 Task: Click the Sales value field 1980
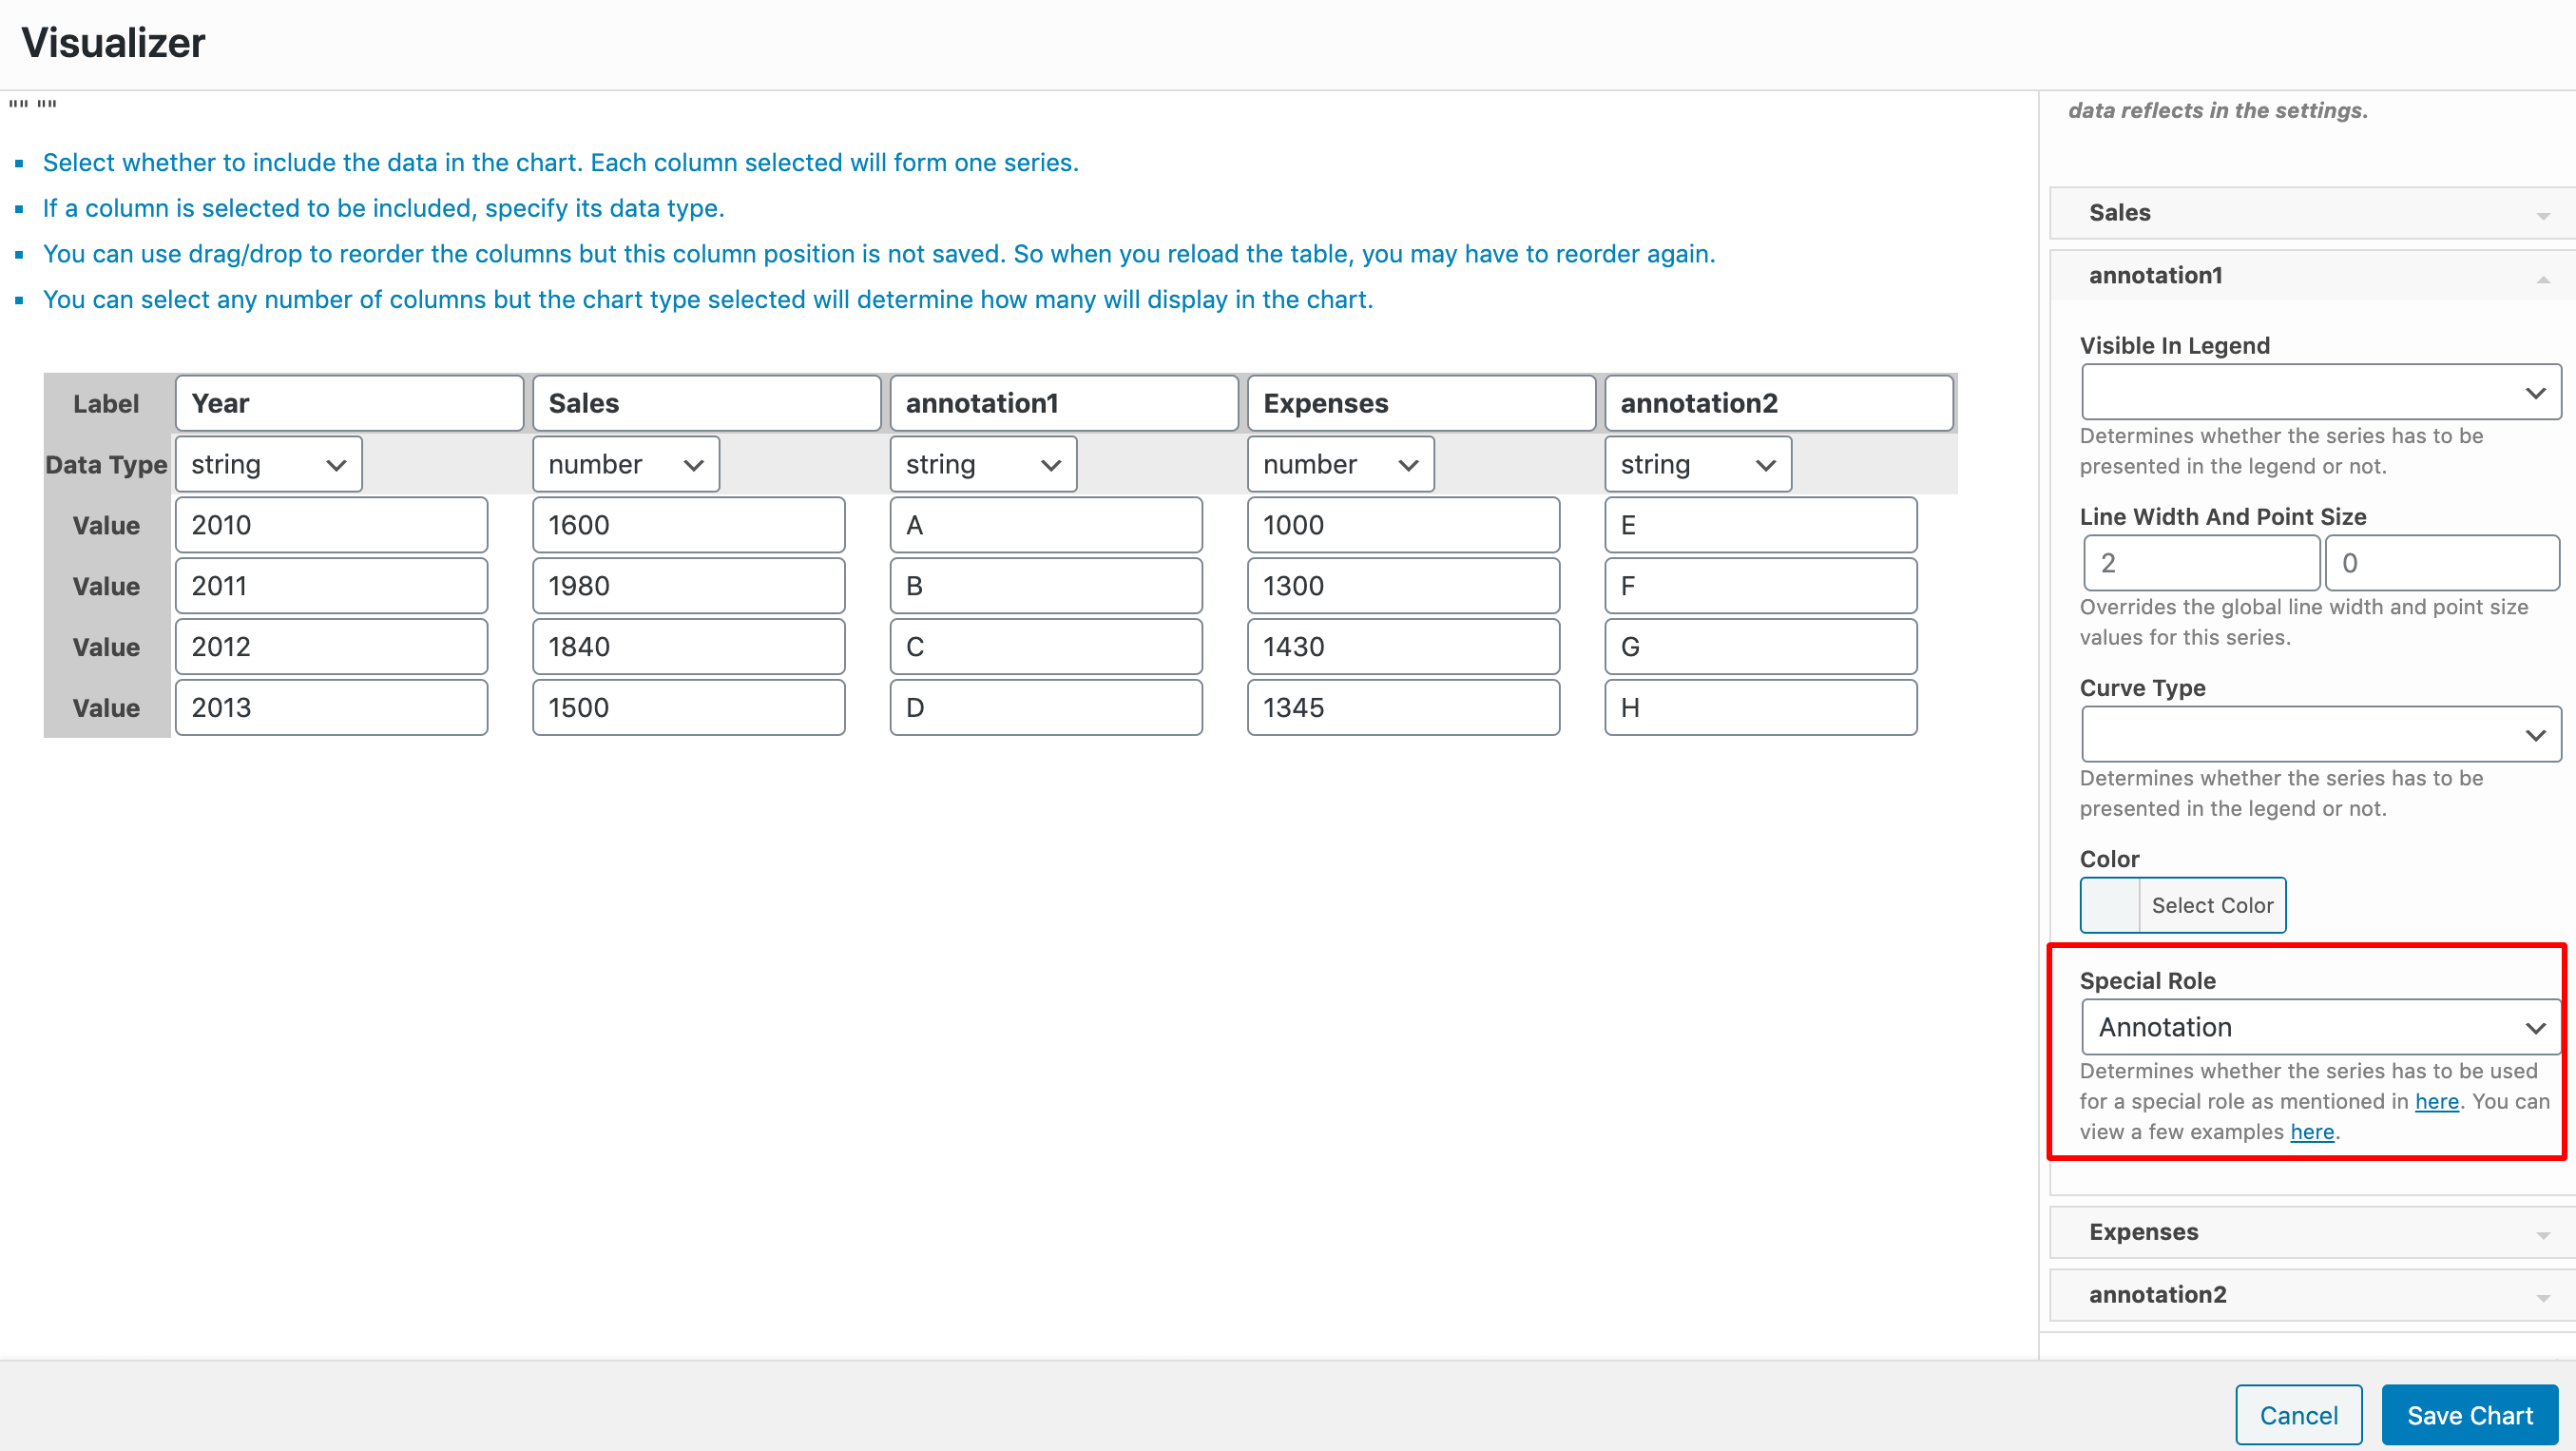coord(688,586)
